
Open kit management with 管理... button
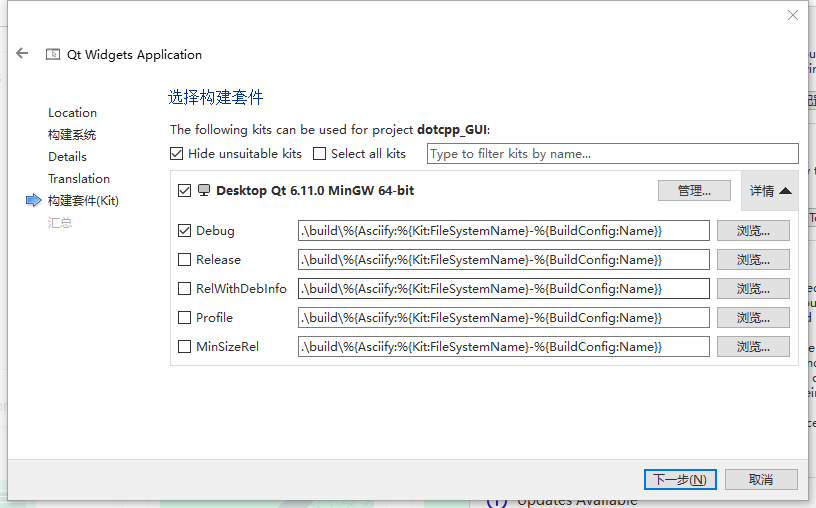tap(694, 190)
